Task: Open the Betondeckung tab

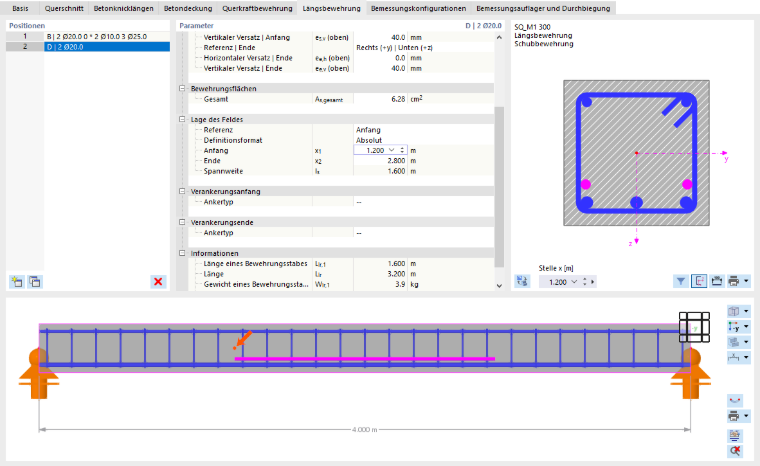Action: pyautogui.click(x=188, y=8)
